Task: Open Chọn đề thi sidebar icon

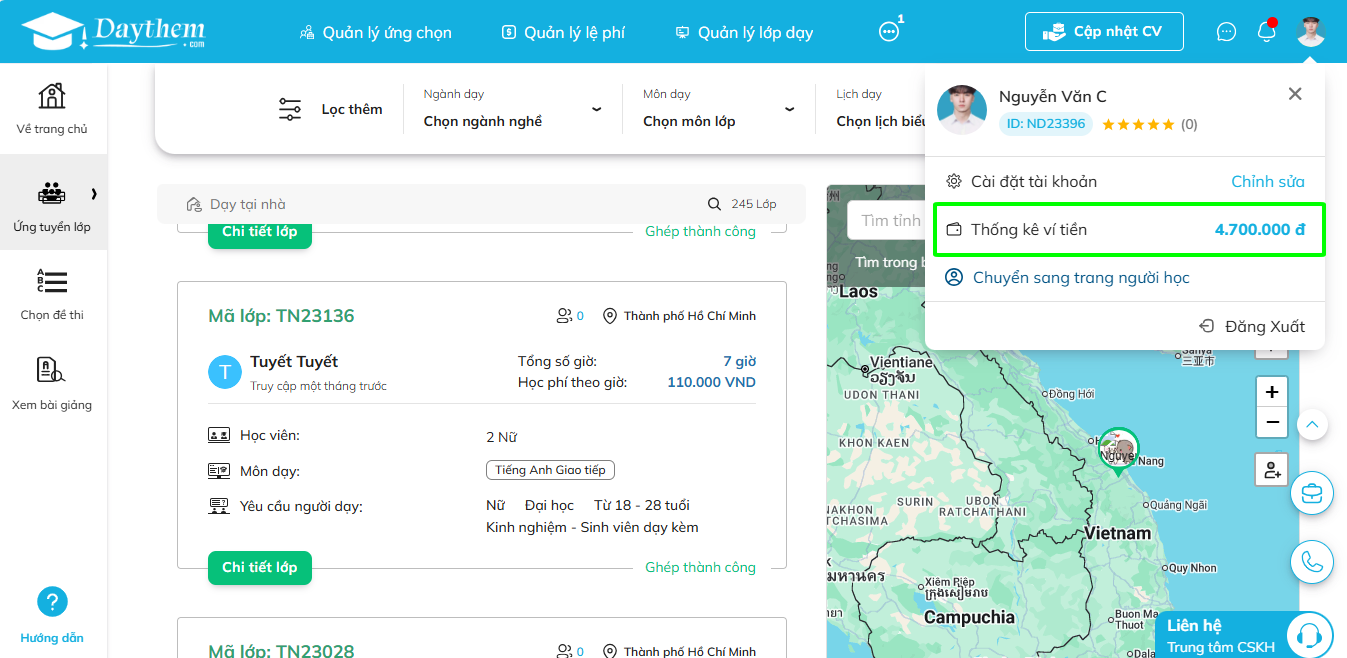Action: (x=52, y=282)
